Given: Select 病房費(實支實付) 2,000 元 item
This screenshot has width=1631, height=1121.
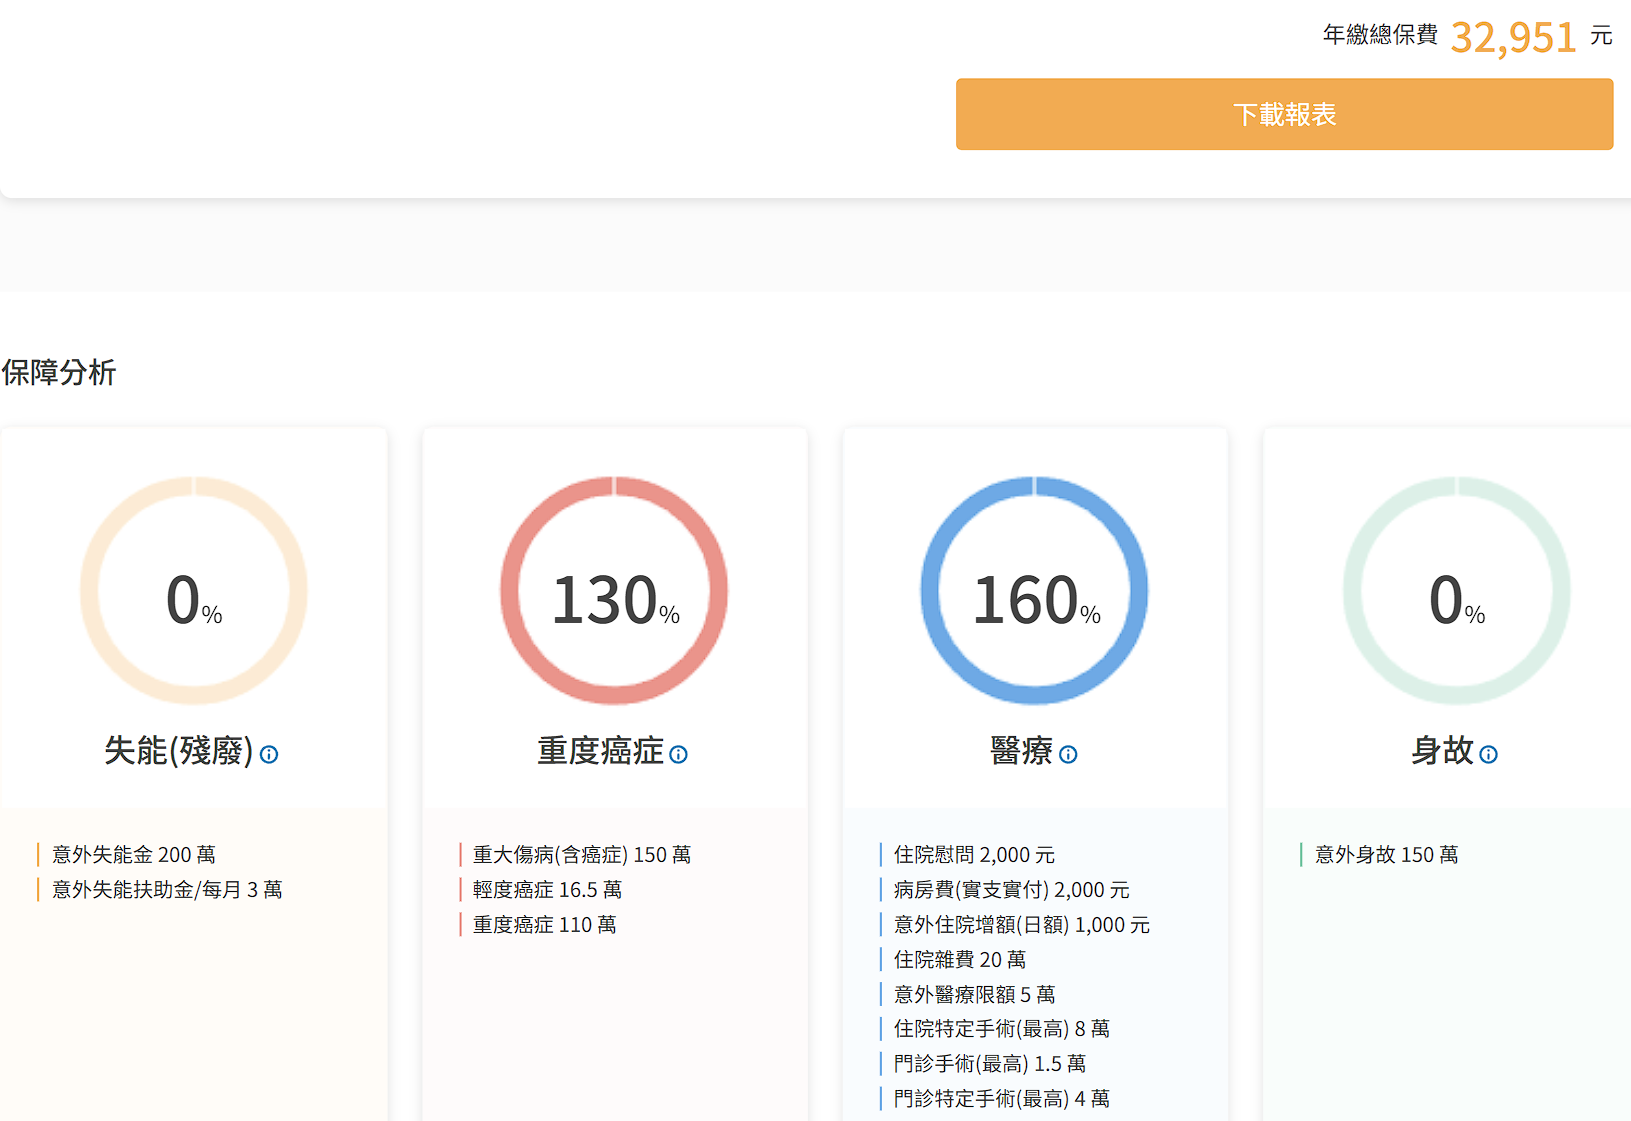Looking at the screenshot, I should (1012, 890).
